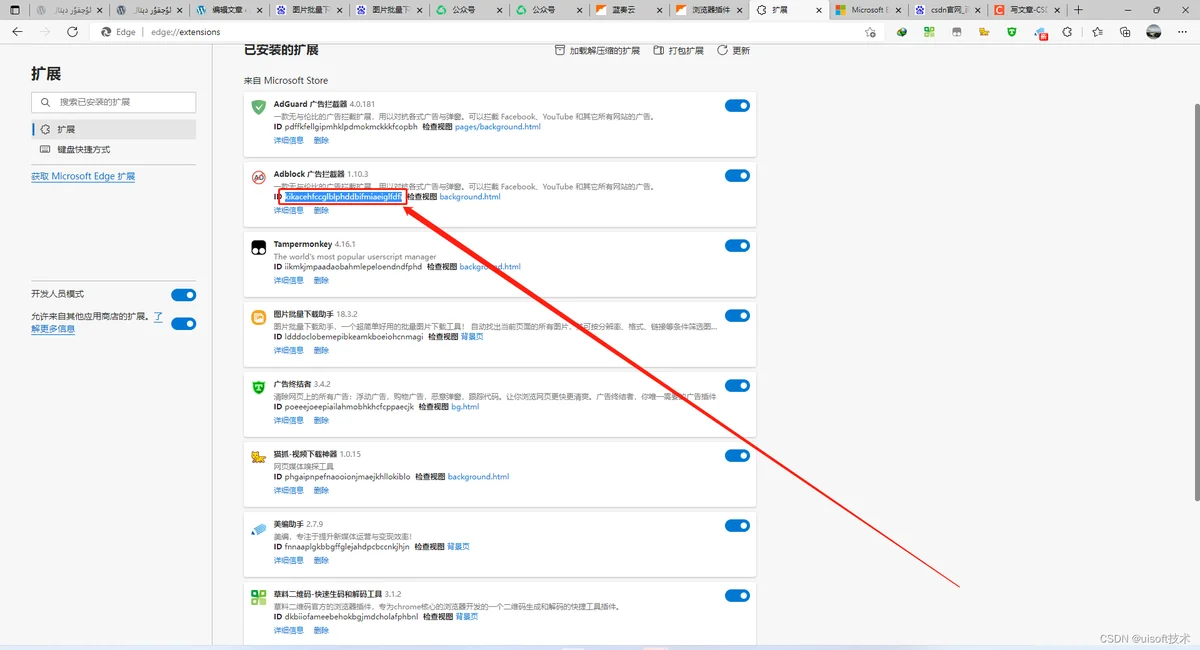Click the 广告终结者 green shield icon
Viewport: 1200px width, 650px height.
pos(258,387)
